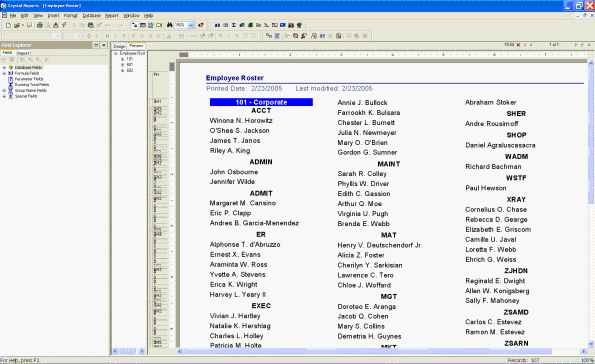Click the binoculars Find icon
595x364 pixels.
(x=170, y=25)
